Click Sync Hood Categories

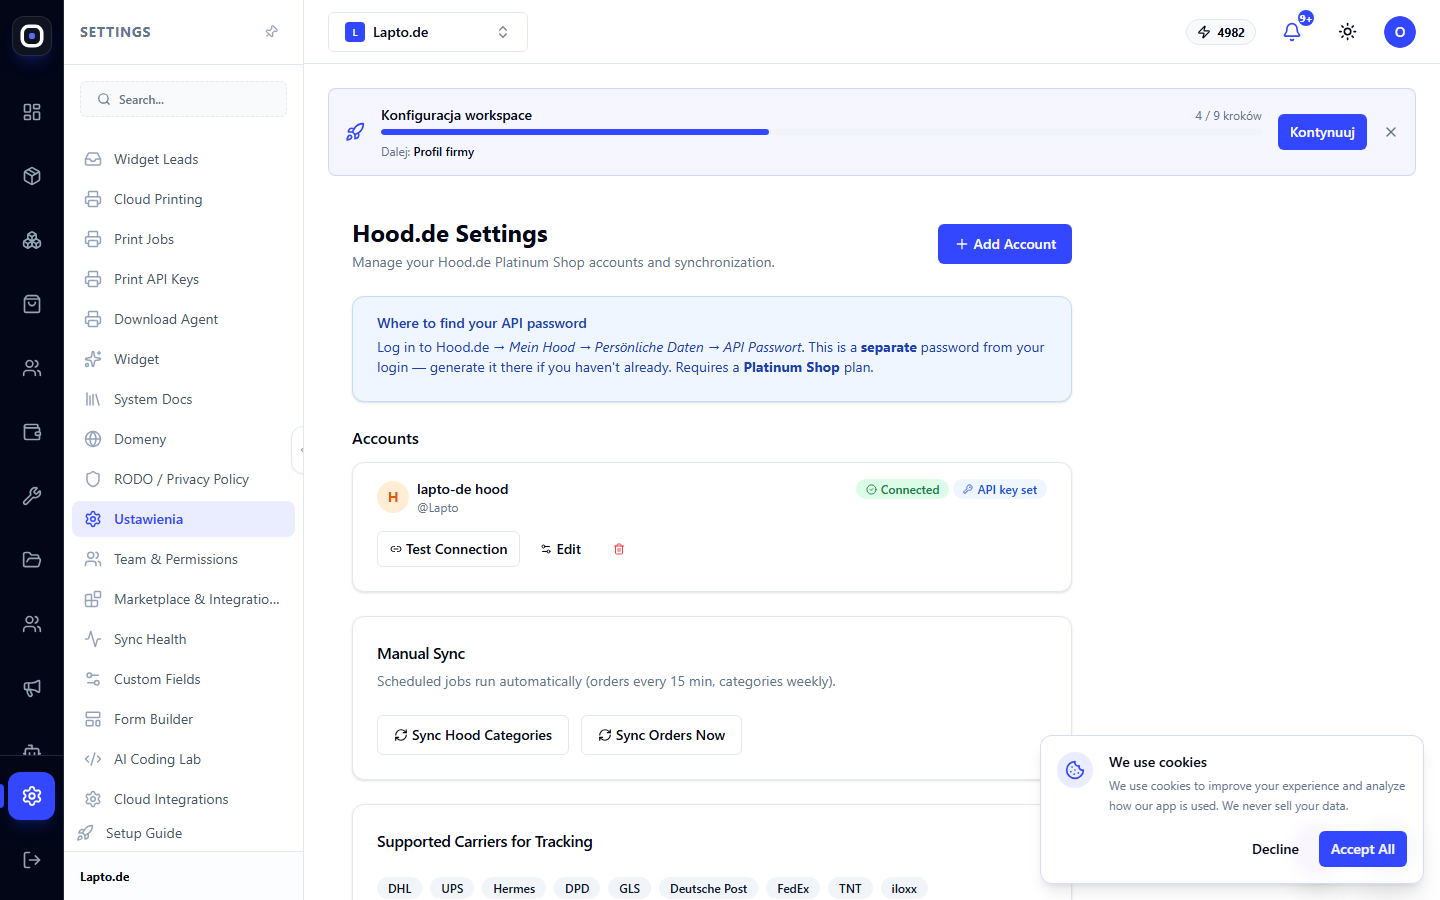pyautogui.click(x=473, y=735)
